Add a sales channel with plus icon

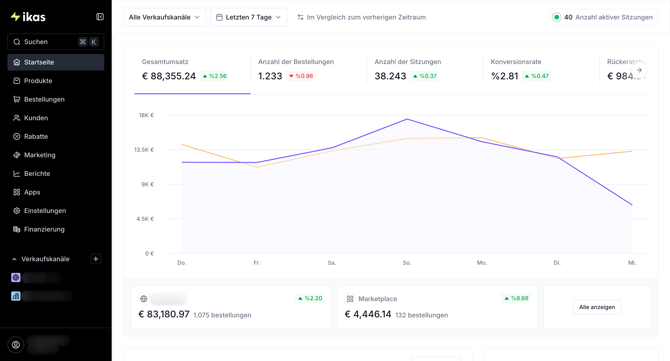click(96, 258)
